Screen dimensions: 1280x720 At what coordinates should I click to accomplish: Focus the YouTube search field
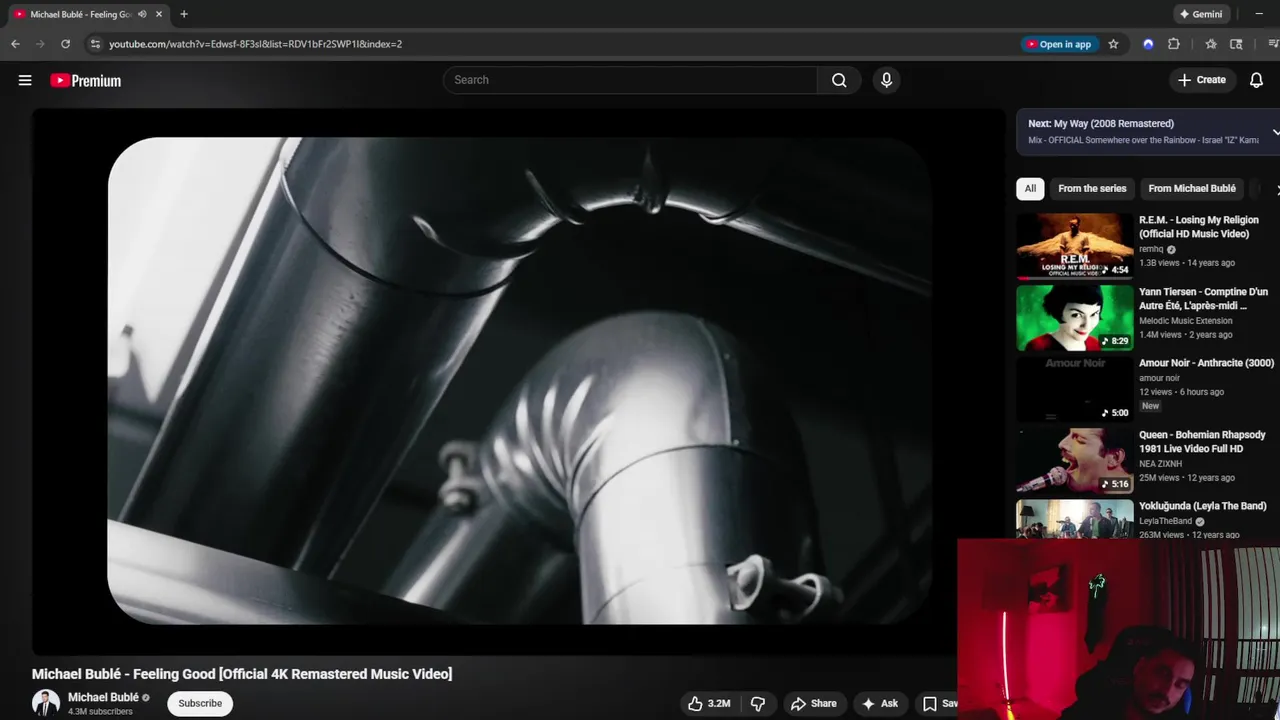point(630,80)
